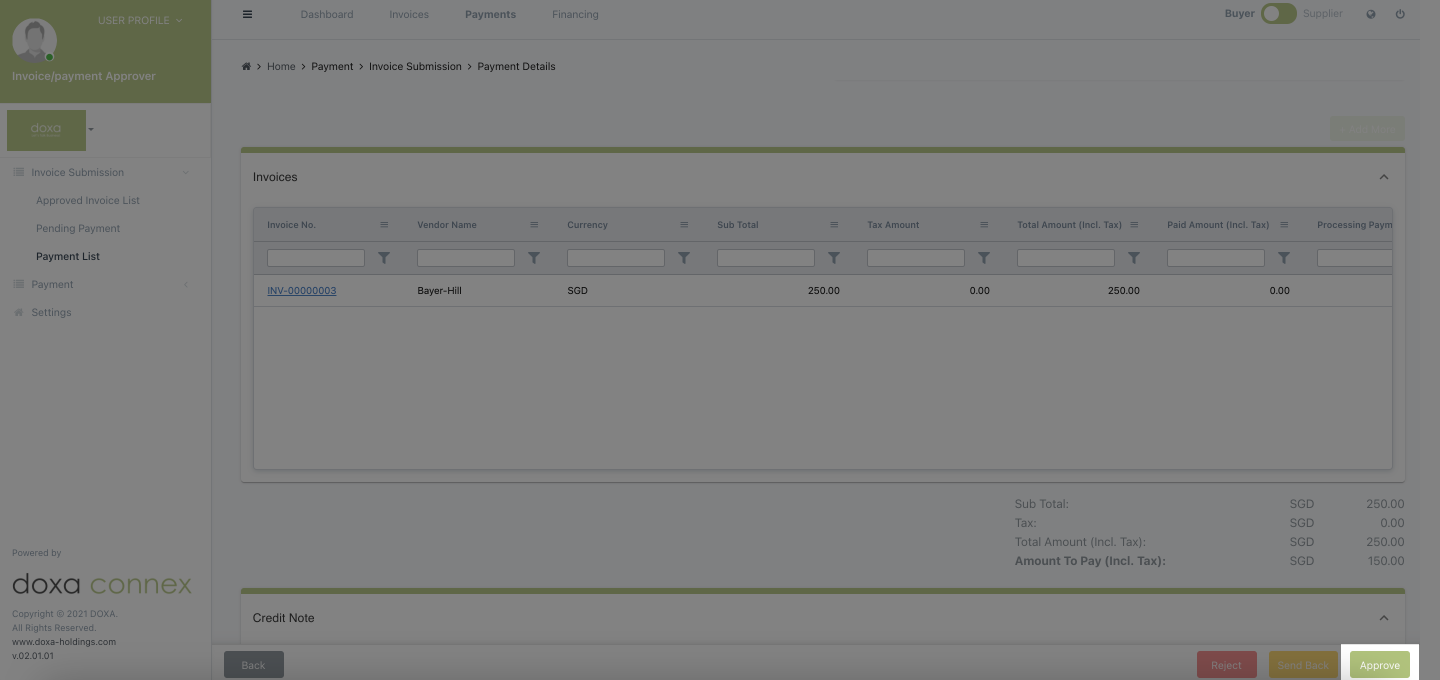
Task: Click the Back button
Action: 253,665
